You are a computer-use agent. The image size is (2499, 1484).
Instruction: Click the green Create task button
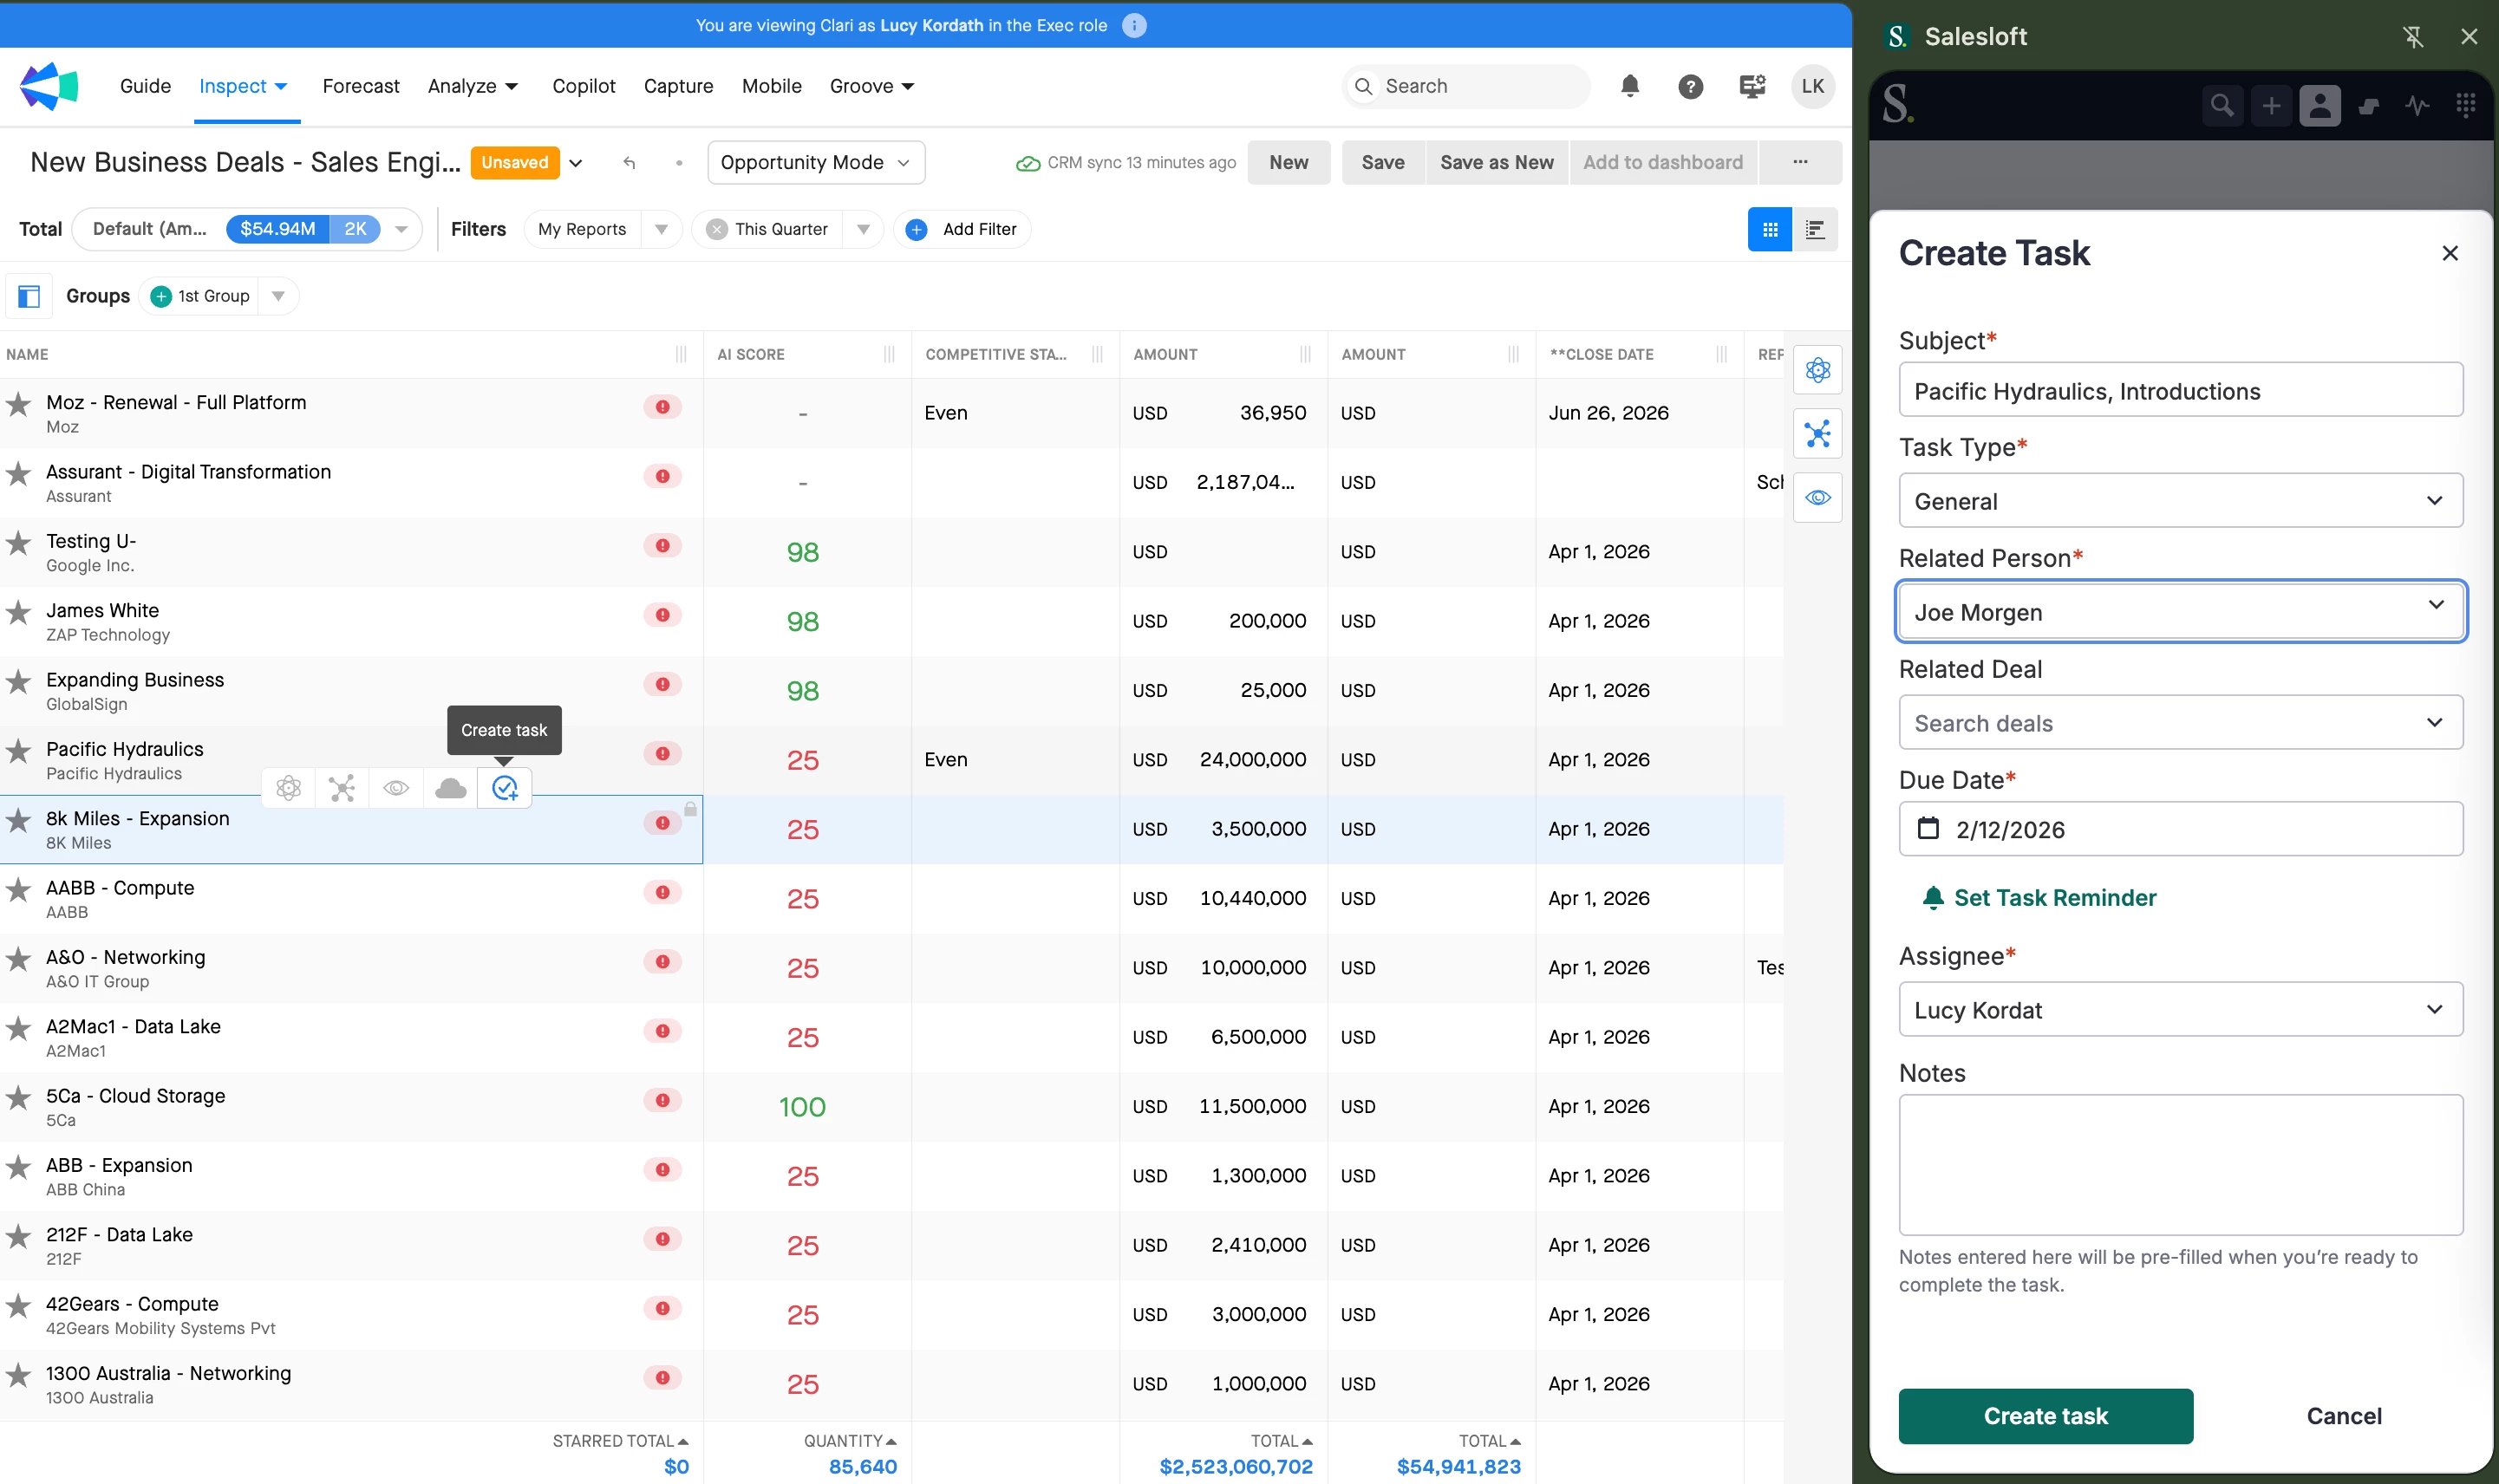pyautogui.click(x=2045, y=1415)
